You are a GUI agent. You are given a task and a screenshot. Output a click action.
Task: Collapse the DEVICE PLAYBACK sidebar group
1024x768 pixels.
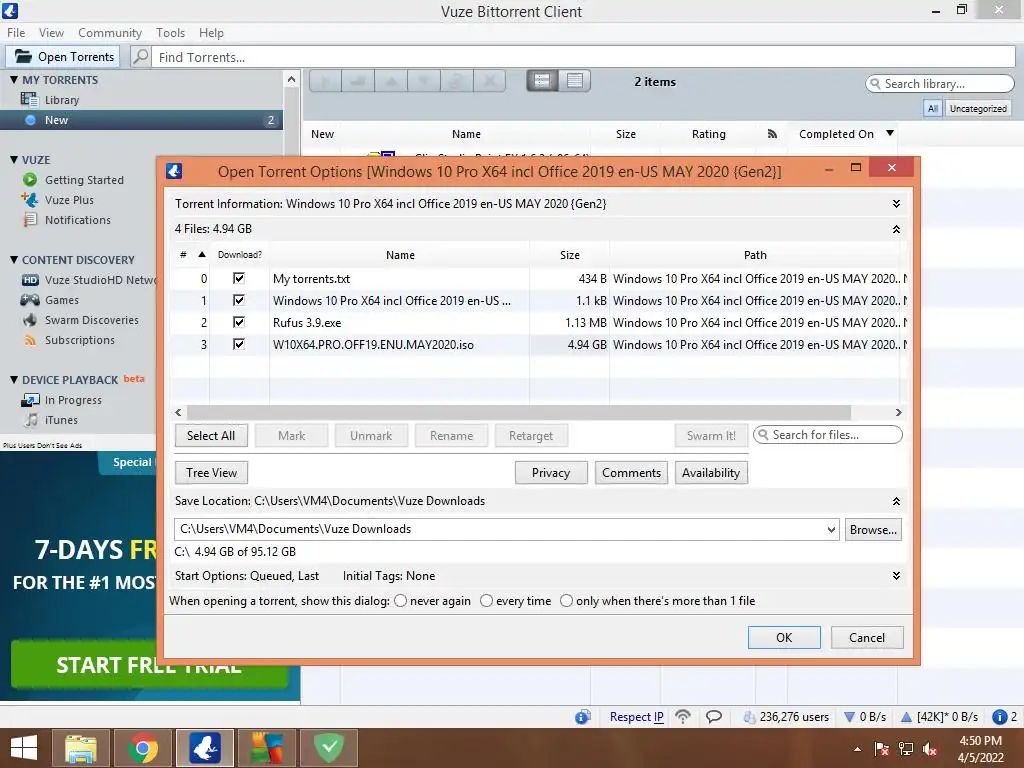click(14, 380)
